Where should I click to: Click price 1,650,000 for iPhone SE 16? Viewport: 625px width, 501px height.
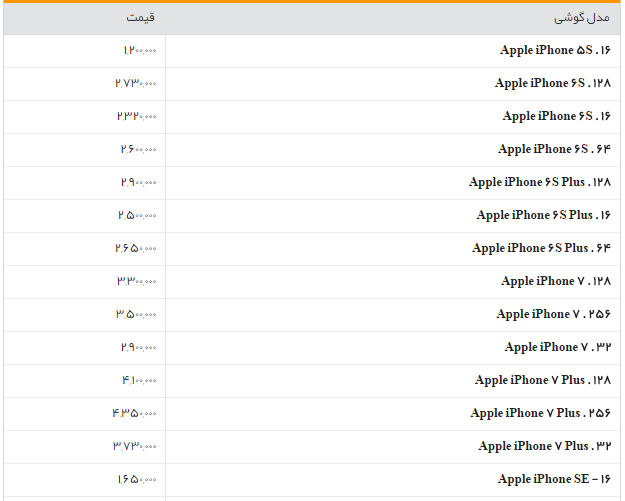point(137,479)
